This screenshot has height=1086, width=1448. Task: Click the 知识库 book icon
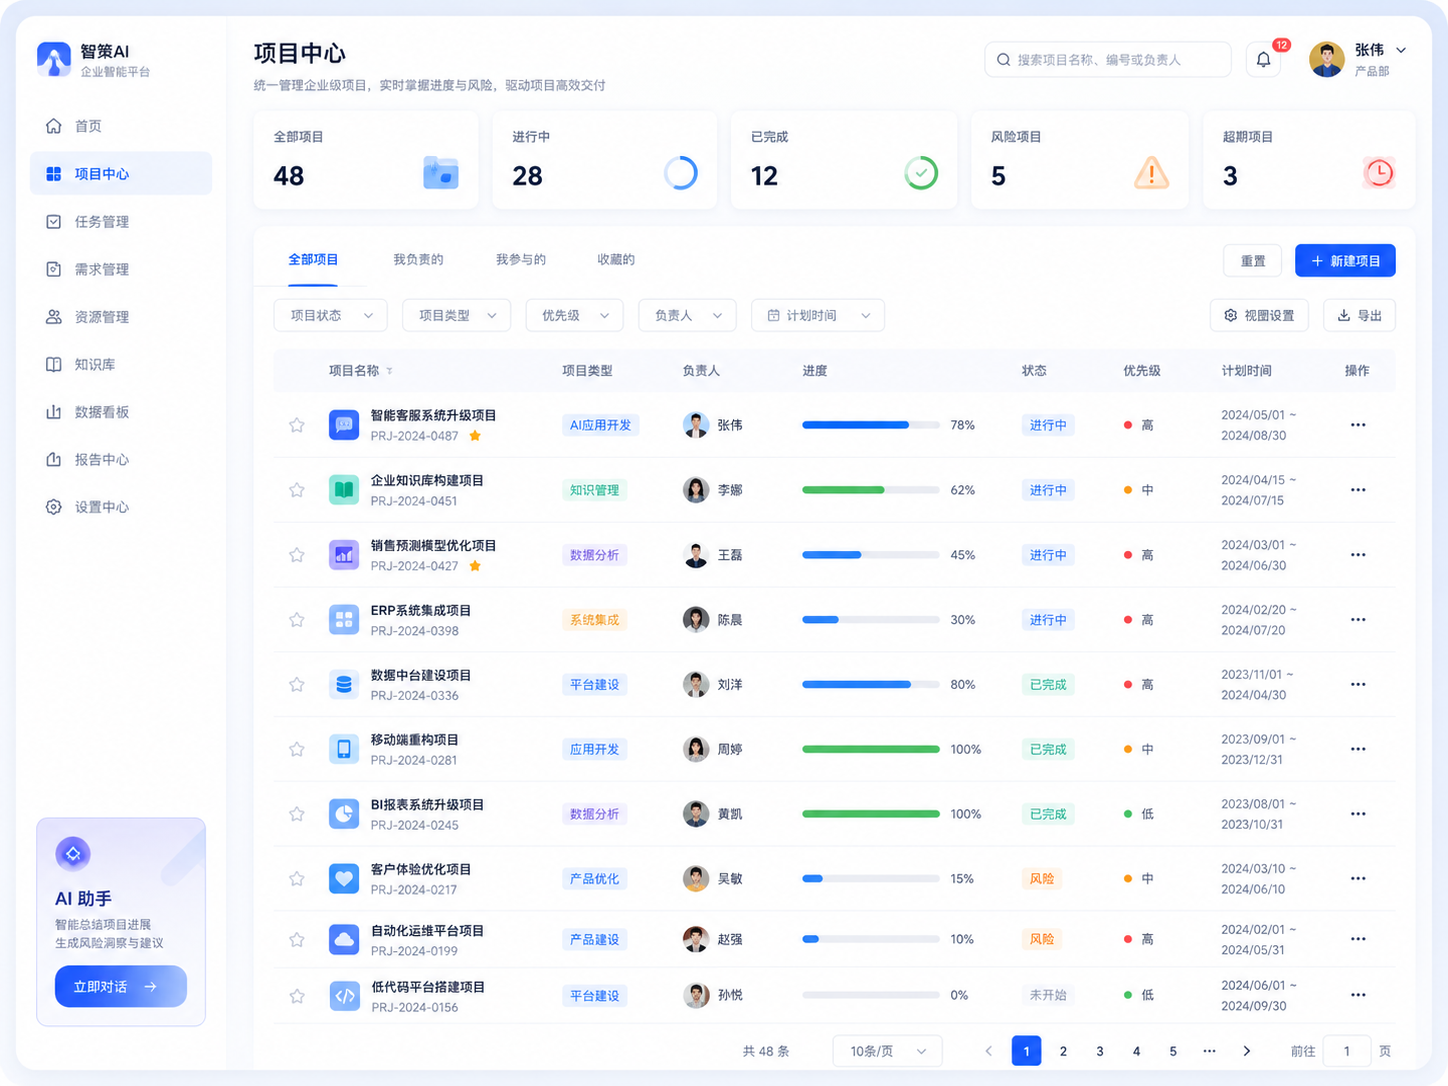54,364
